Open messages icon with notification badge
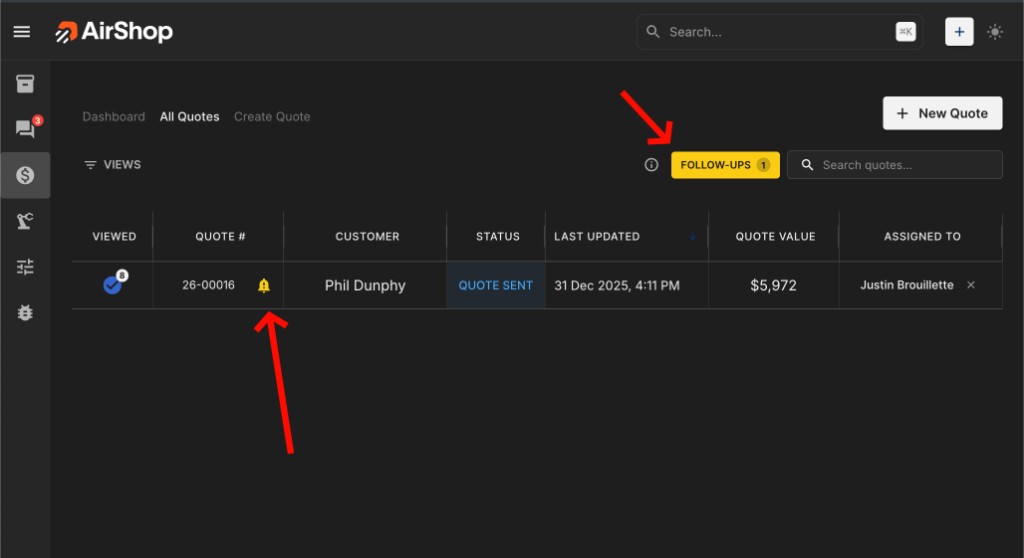This screenshot has height=558, width=1024. coord(25,129)
